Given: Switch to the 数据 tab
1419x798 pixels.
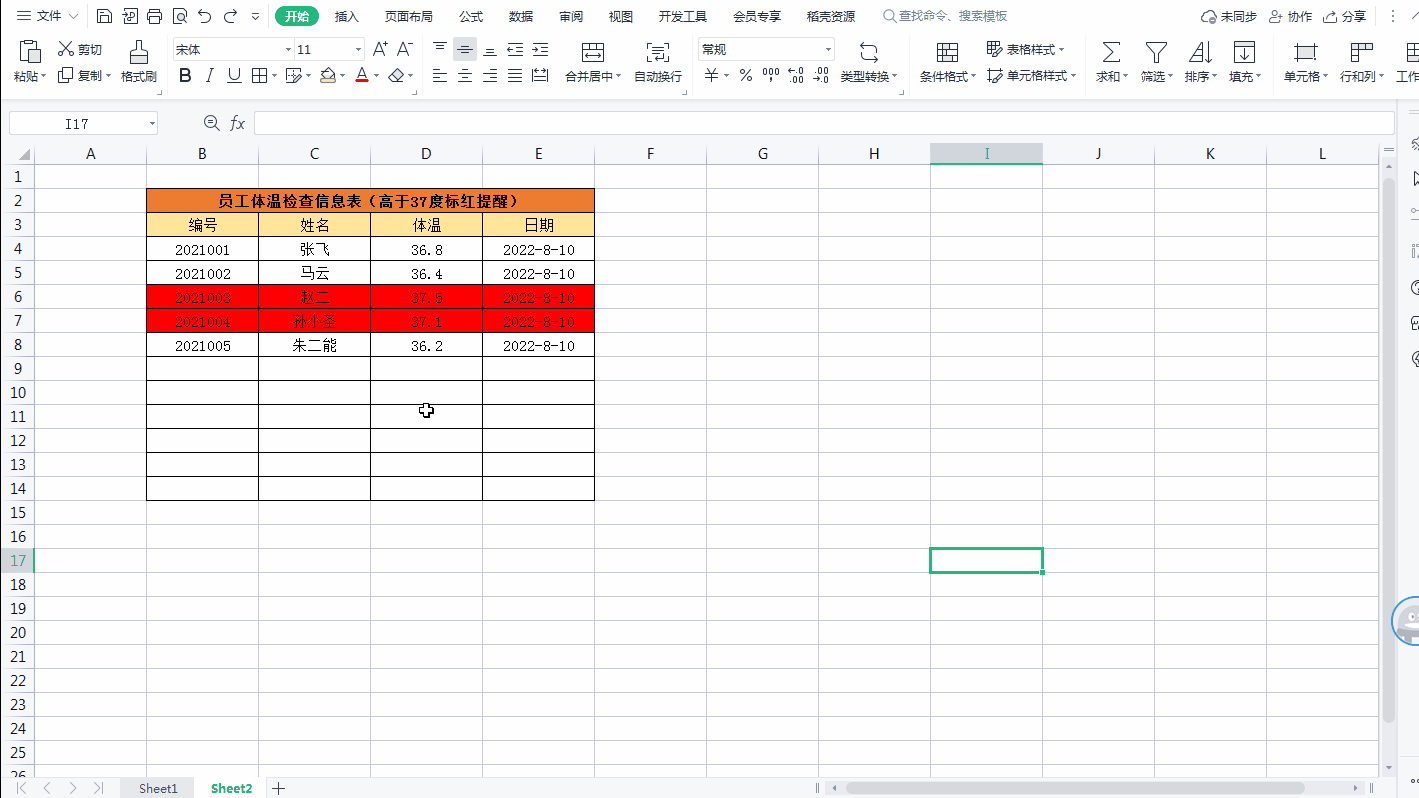Looking at the screenshot, I should 521,16.
